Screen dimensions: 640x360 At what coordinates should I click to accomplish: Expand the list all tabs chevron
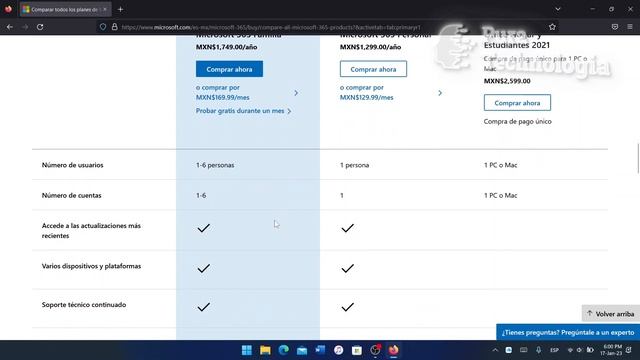click(558, 9)
